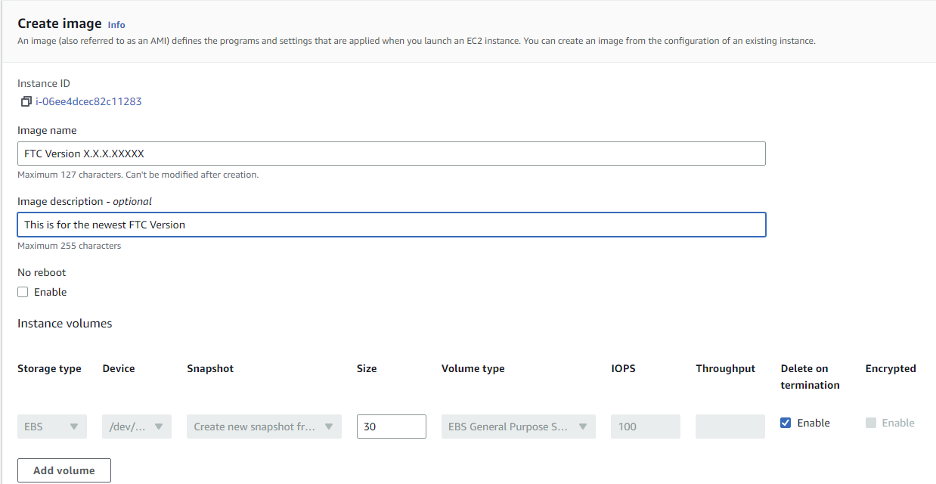
Task: Uncheck Delete on termination Enable checkbox
Action: pyautogui.click(x=786, y=423)
